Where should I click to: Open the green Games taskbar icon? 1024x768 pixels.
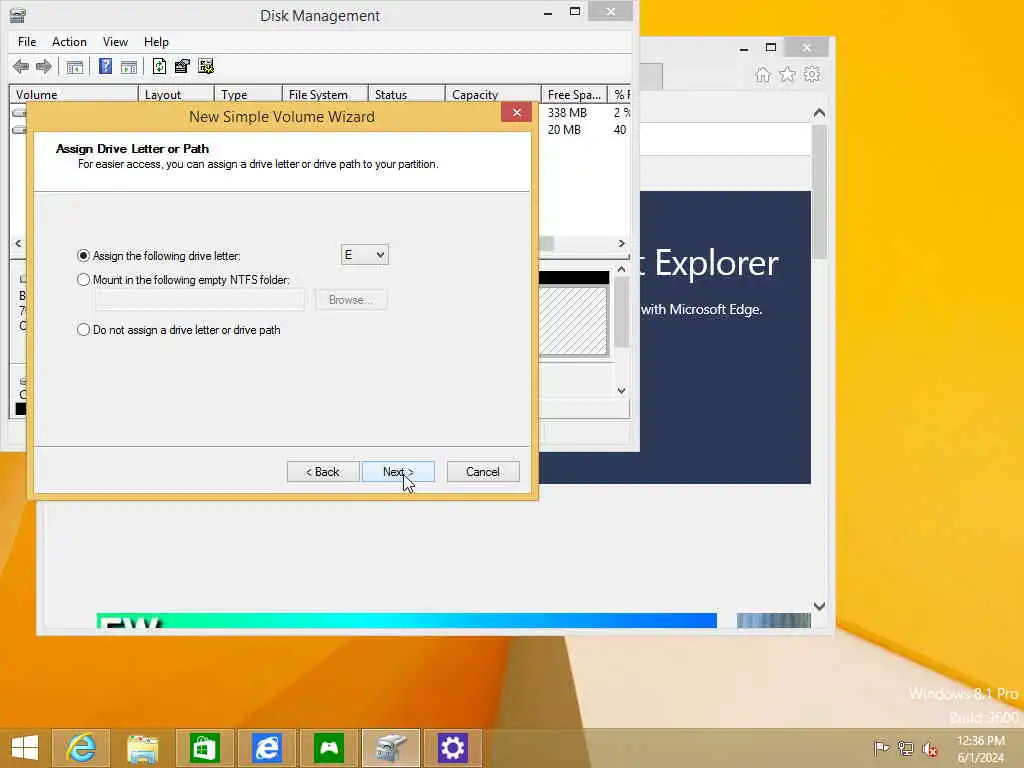click(328, 748)
